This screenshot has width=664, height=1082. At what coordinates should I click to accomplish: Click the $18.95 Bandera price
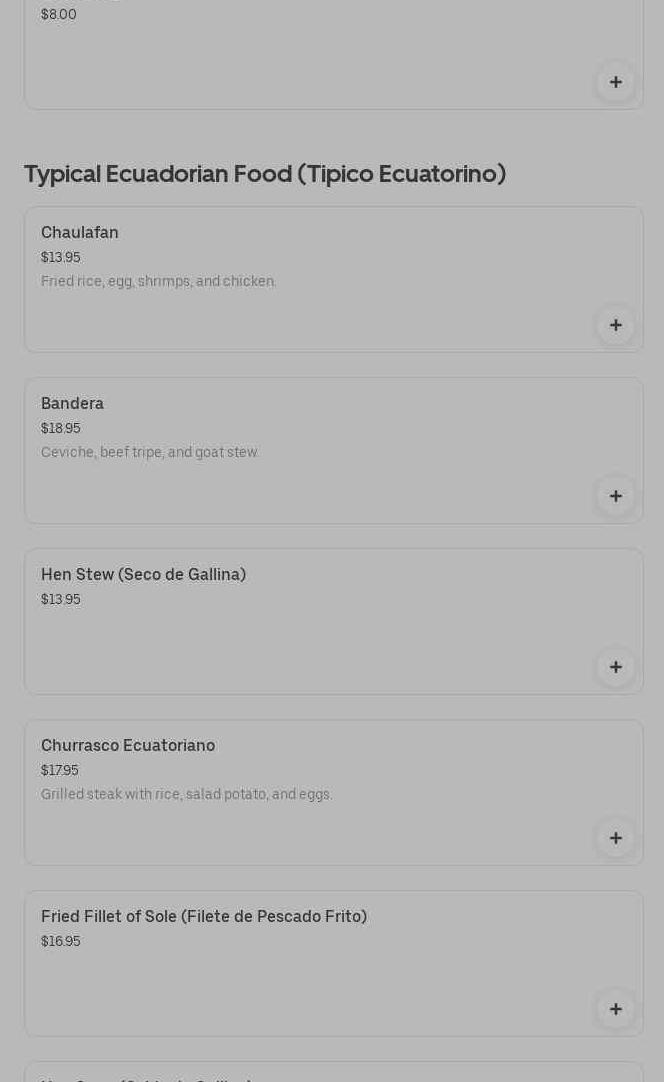pos(61,429)
